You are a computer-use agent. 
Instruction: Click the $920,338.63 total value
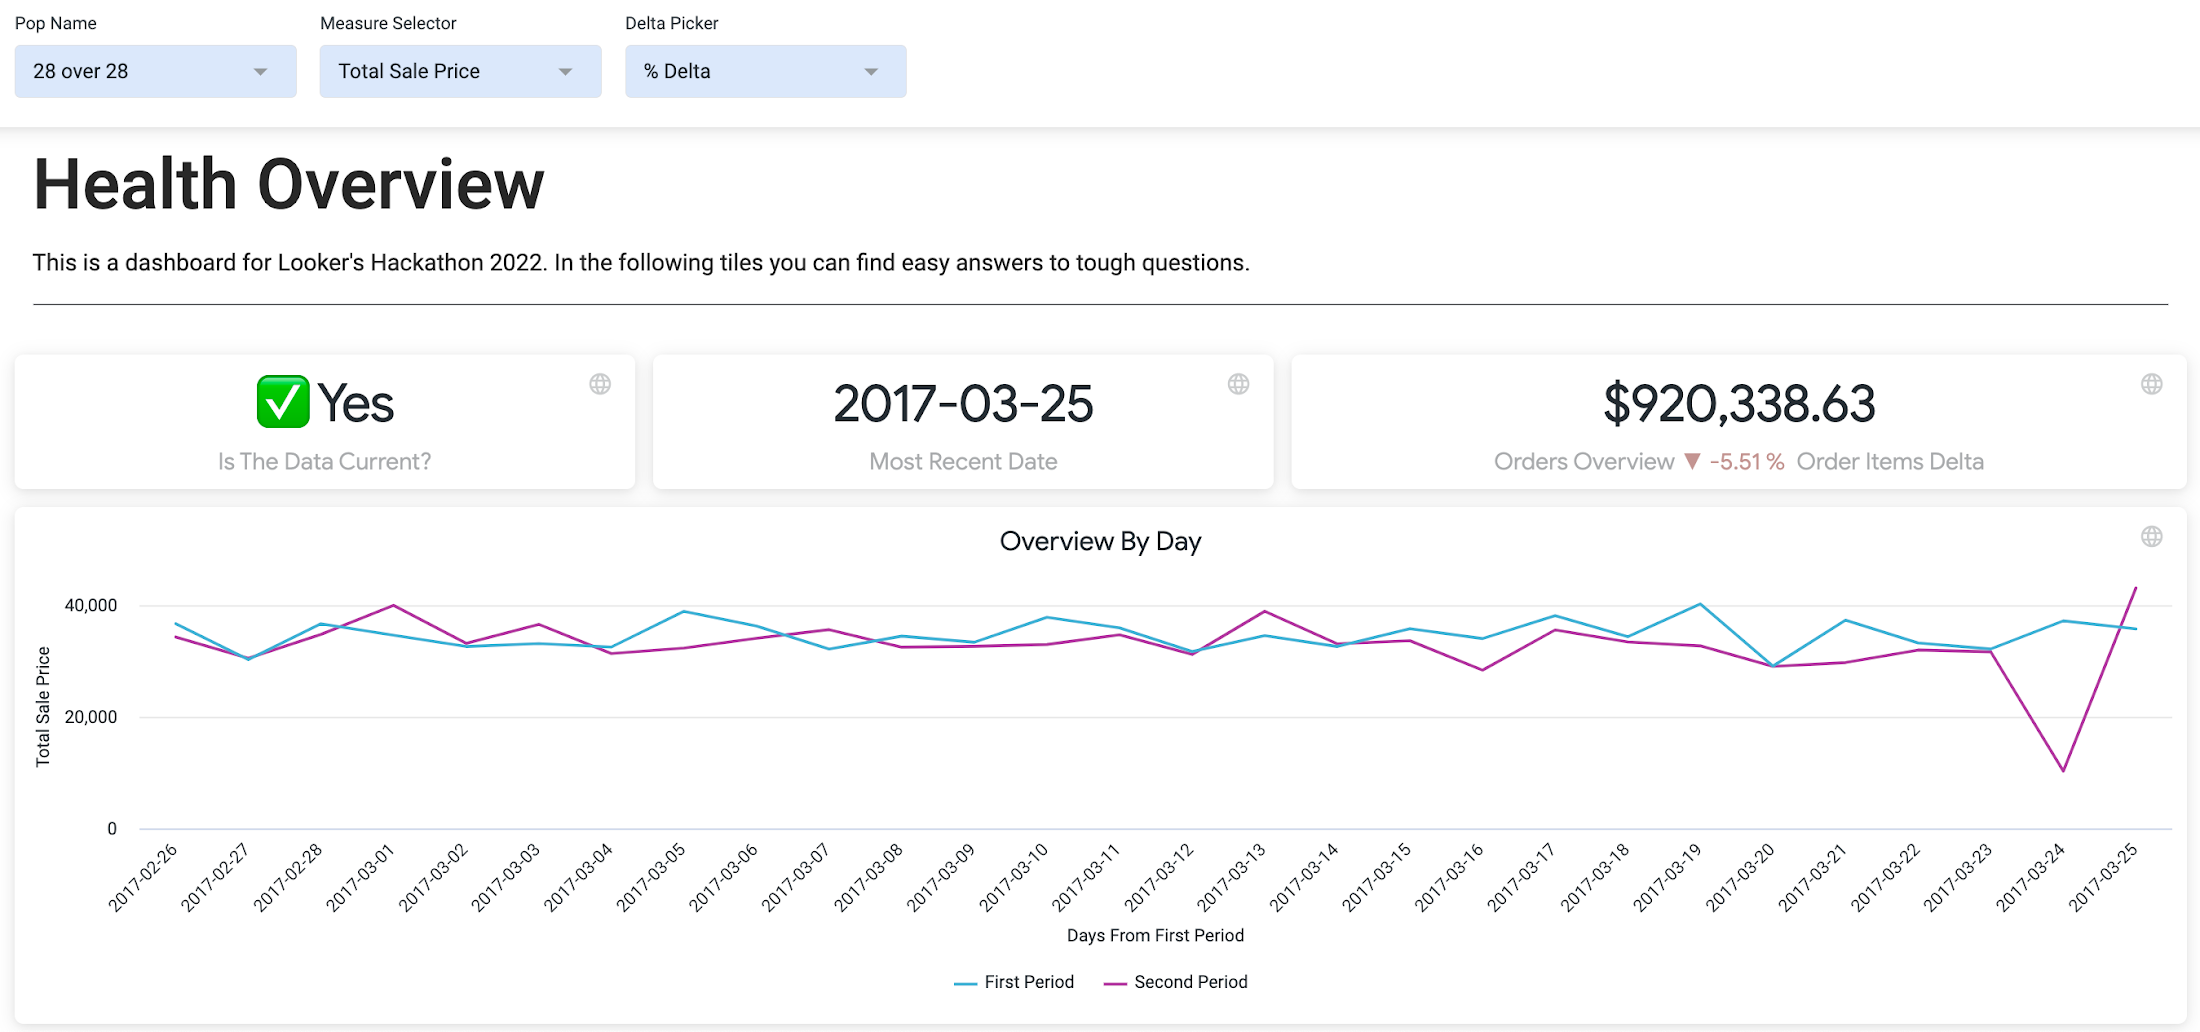coord(1739,404)
